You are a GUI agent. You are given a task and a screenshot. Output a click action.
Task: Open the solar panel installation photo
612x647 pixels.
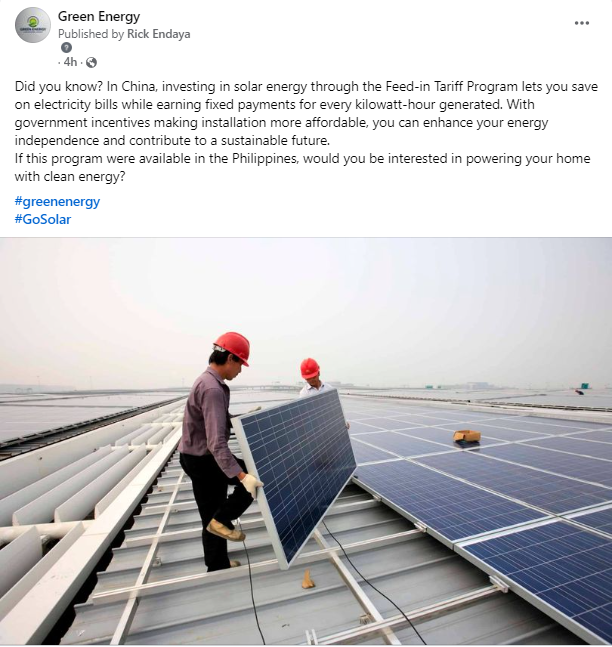click(x=306, y=441)
